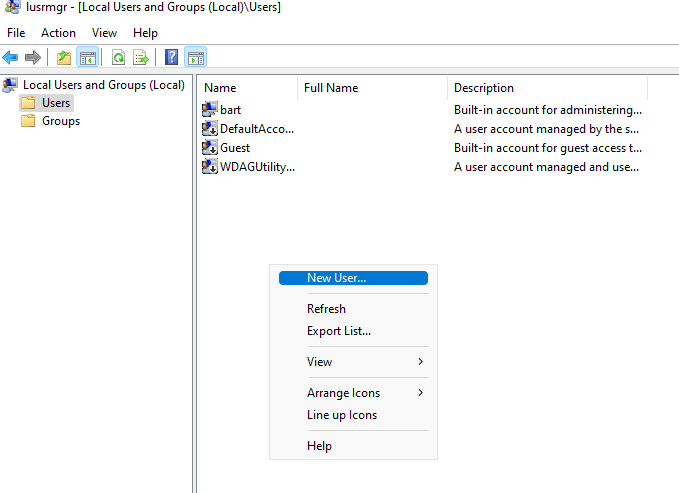The height and width of the screenshot is (493, 679).
Task: Click the blue Help question mark icon
Action: coord(171,57)
